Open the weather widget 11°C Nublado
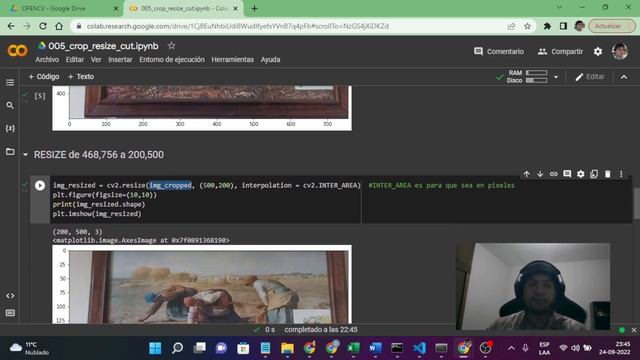 (x=29, y=348)
